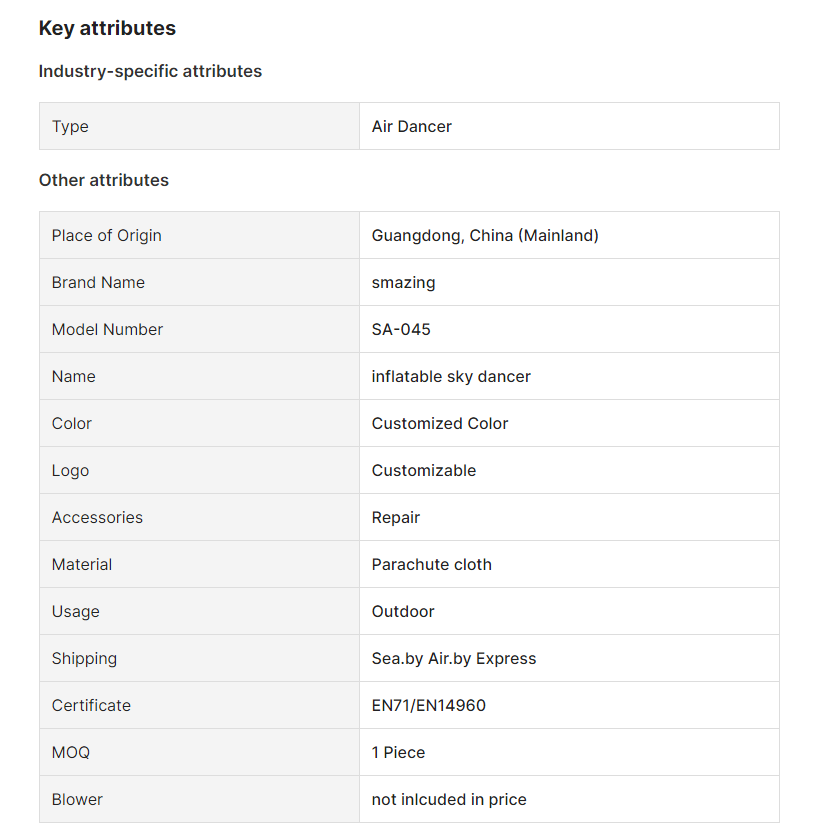Select the Accessories Repair value
Screen dimensions: 833x830
[396, 517]
